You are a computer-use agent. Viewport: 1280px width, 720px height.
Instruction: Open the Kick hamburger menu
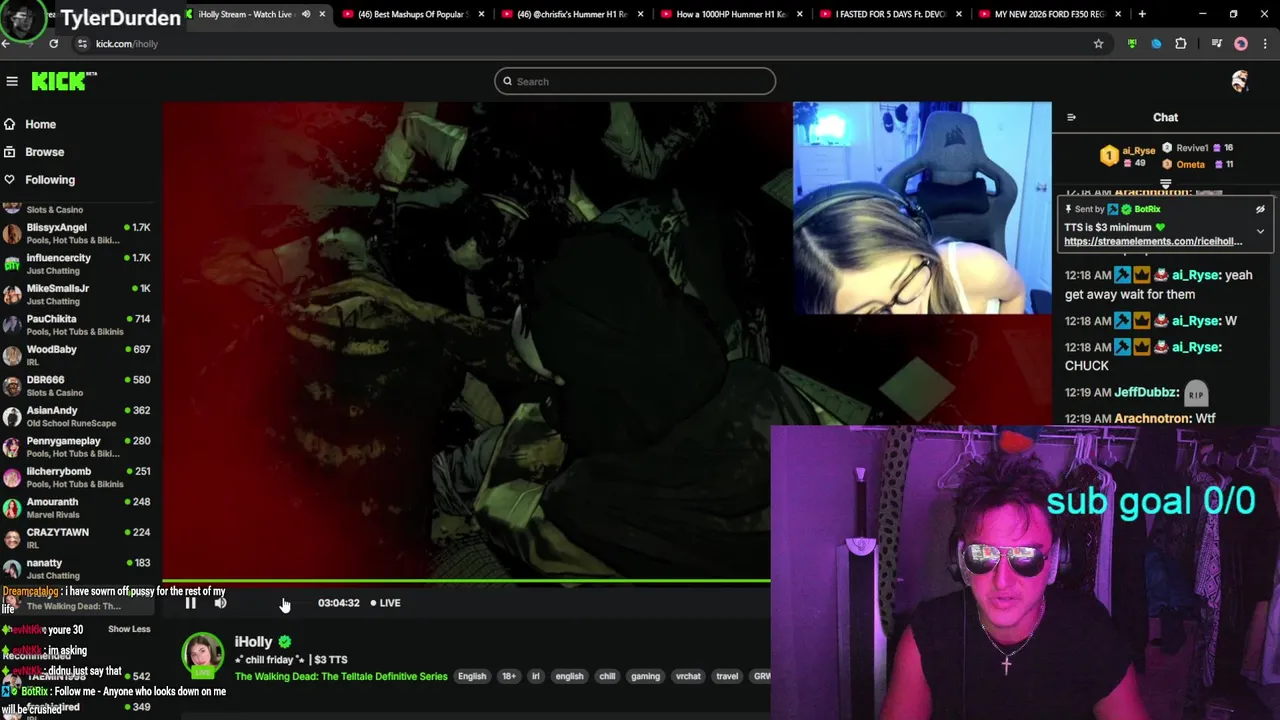(12, 81)
